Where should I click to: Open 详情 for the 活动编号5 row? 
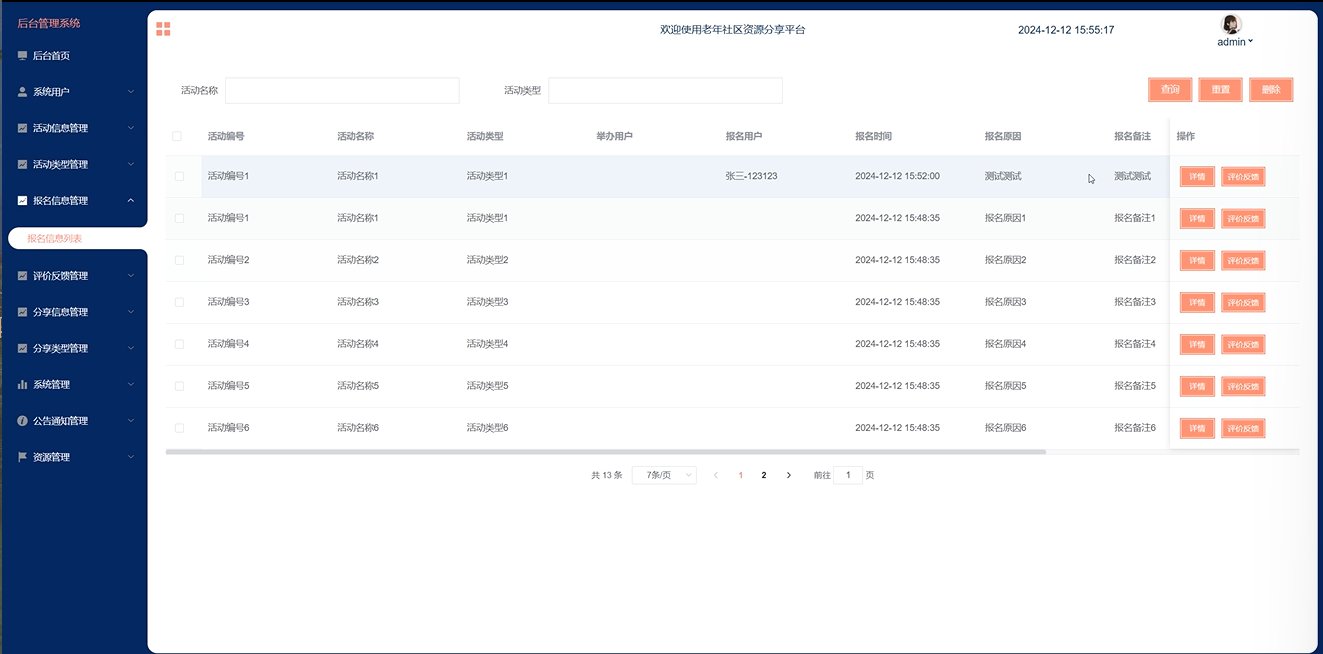click(x=1197, y=387)
